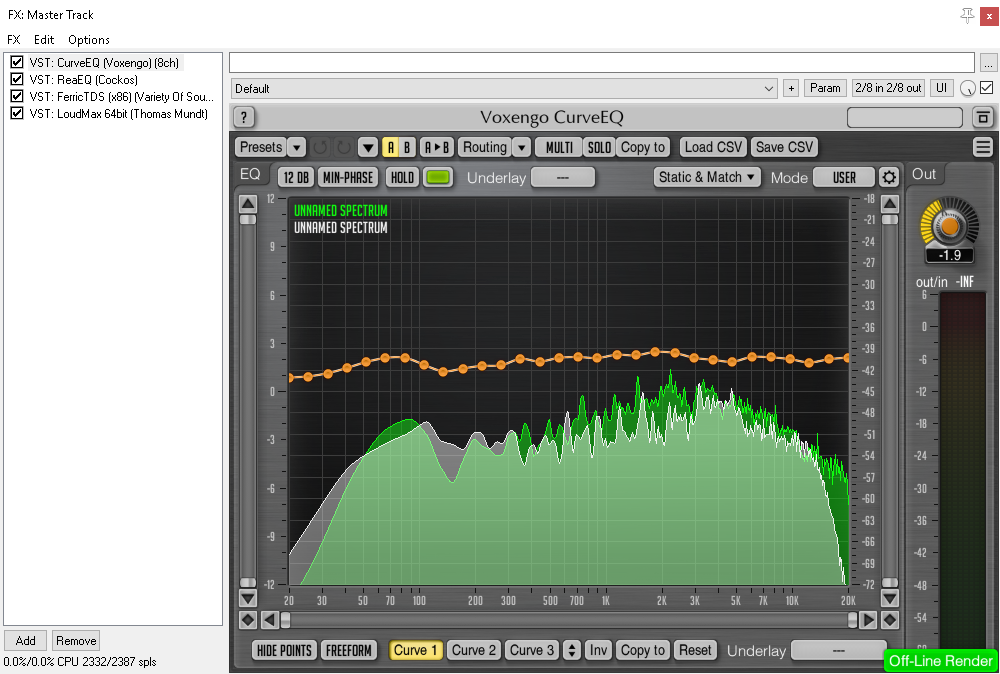Select Curve 2 tab

pos(474,650)
